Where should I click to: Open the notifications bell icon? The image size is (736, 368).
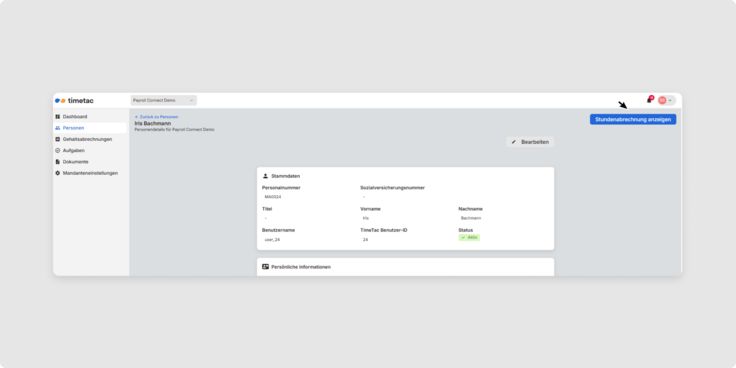[650, 100]
